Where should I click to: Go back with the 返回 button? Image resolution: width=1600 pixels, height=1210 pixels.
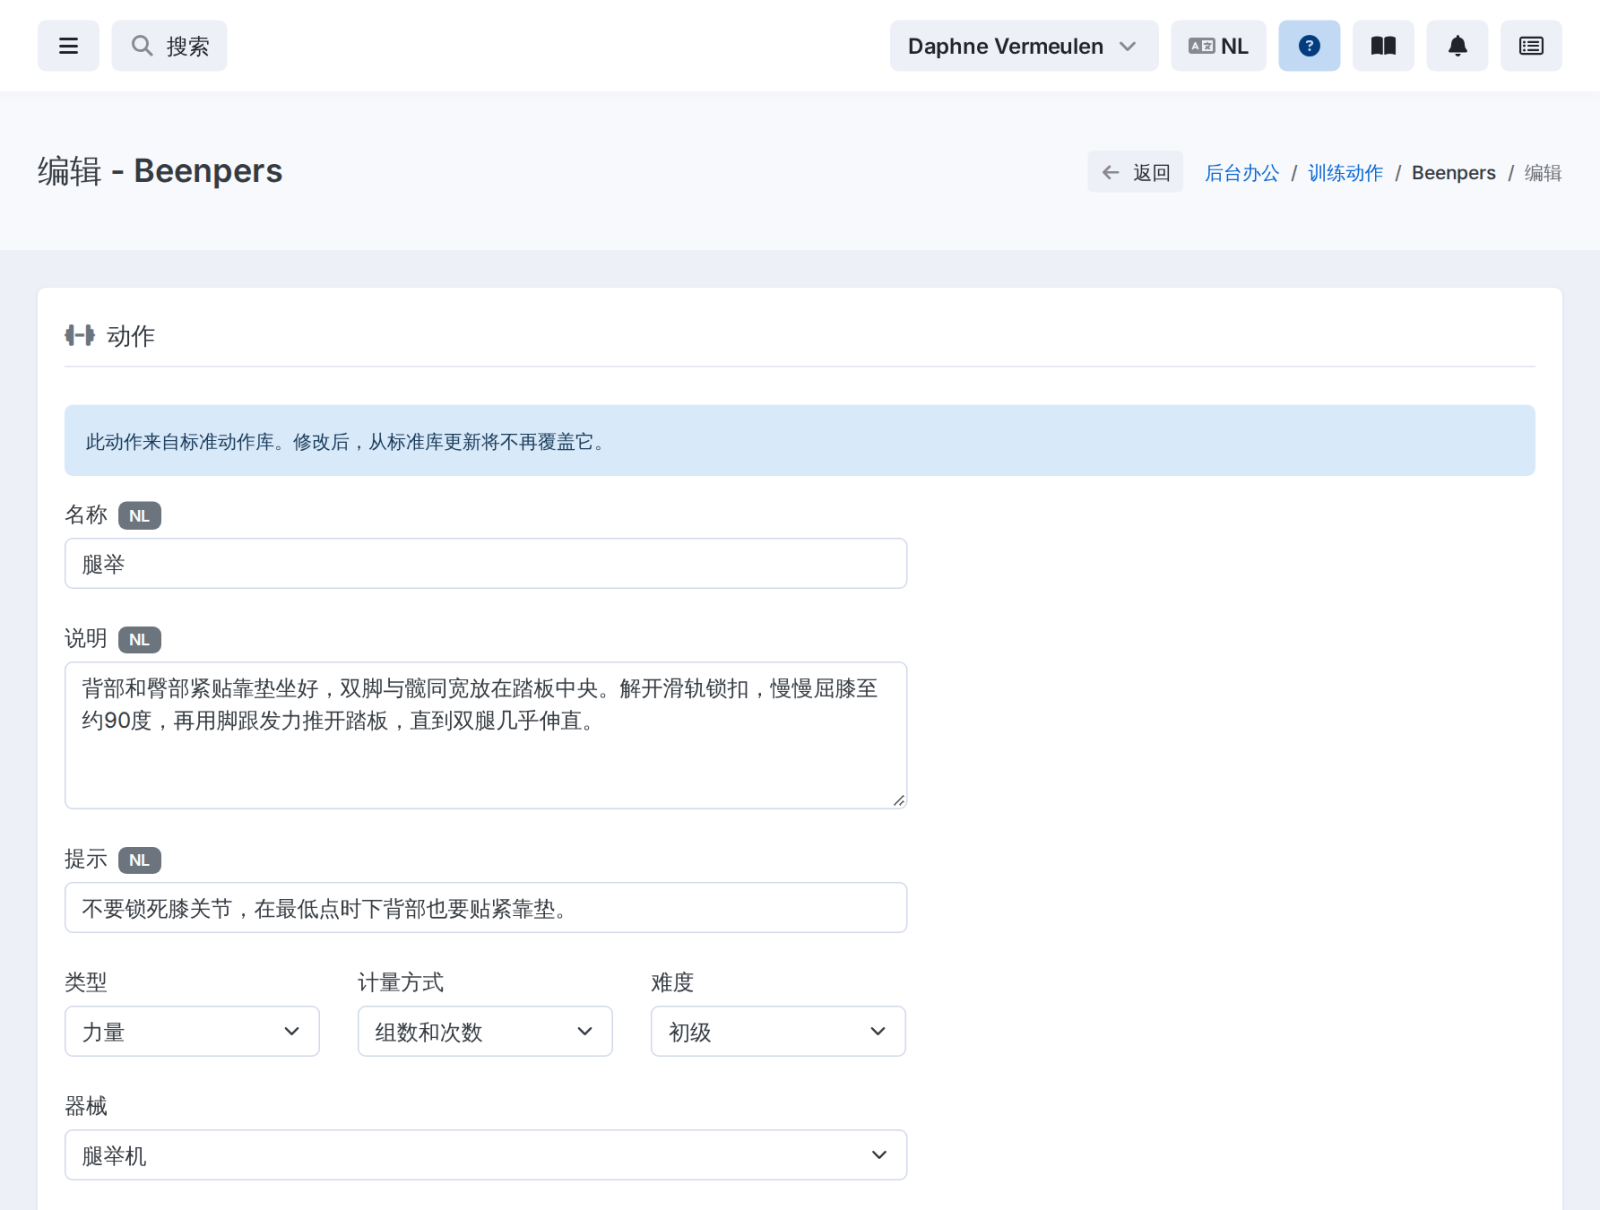1135,172
